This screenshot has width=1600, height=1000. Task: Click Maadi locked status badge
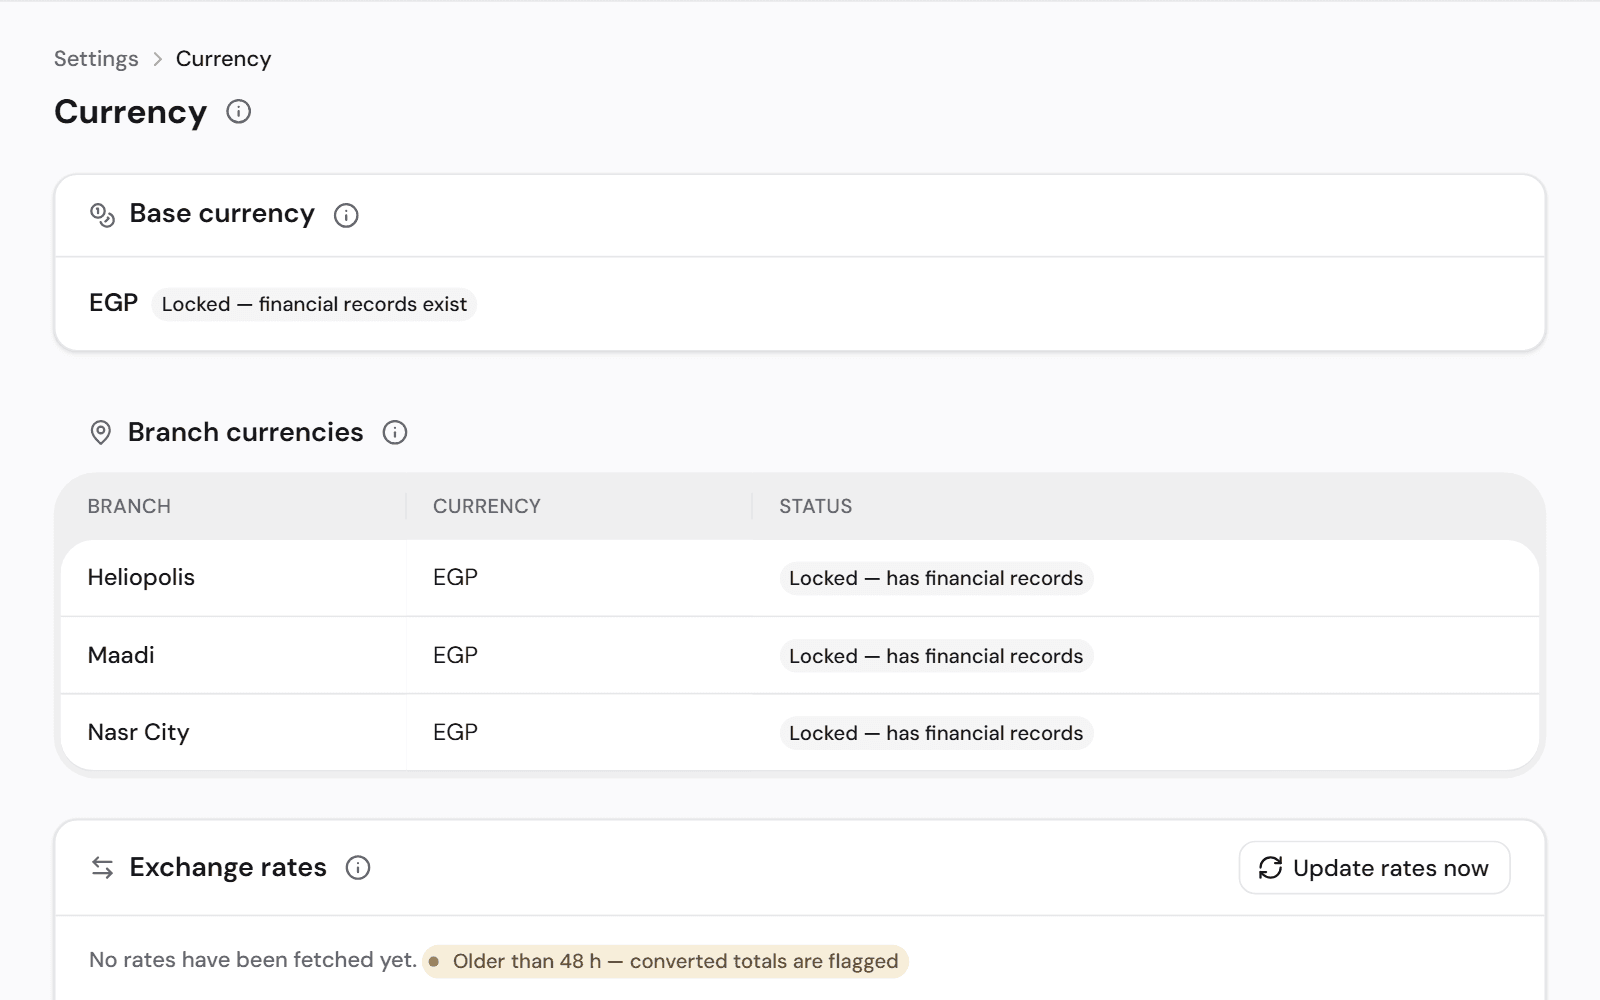coord(936,656)
